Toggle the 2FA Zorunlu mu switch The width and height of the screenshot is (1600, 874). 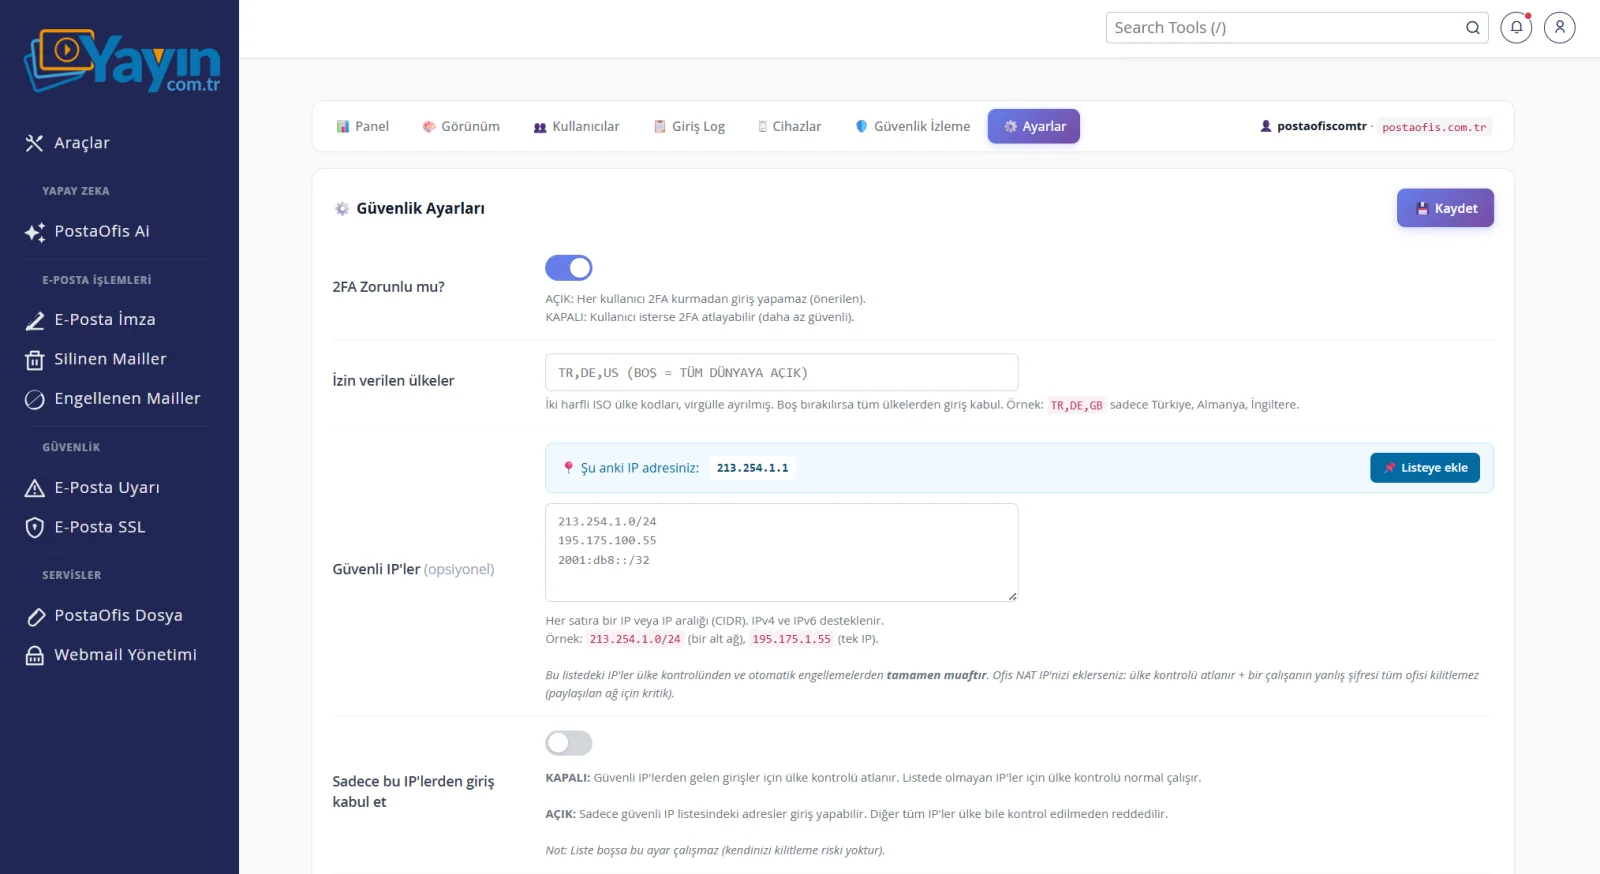click(x=569, y=268)
